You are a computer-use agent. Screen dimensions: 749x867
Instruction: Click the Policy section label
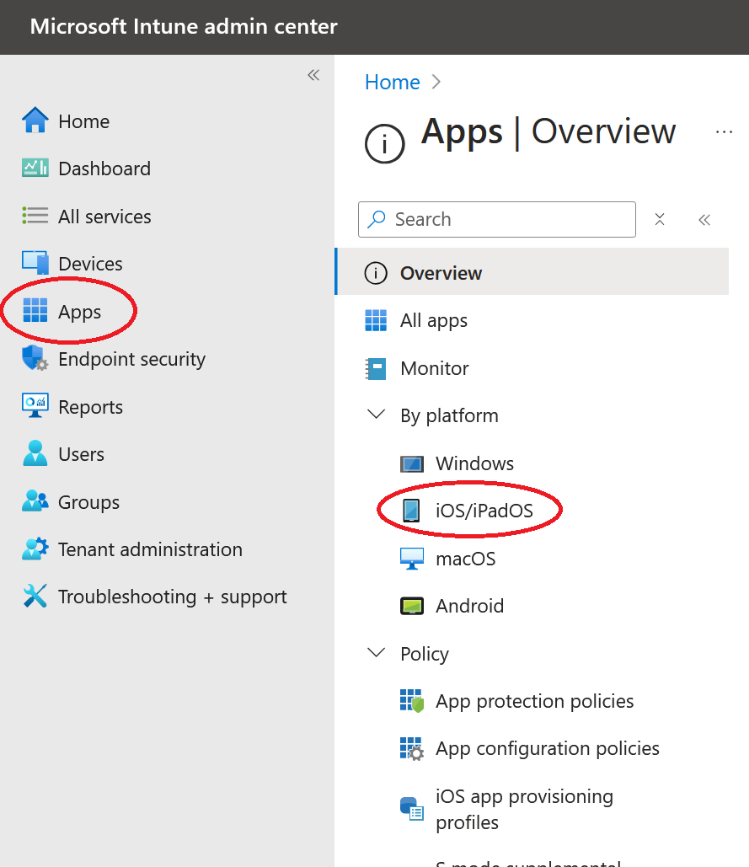point(425,654)
